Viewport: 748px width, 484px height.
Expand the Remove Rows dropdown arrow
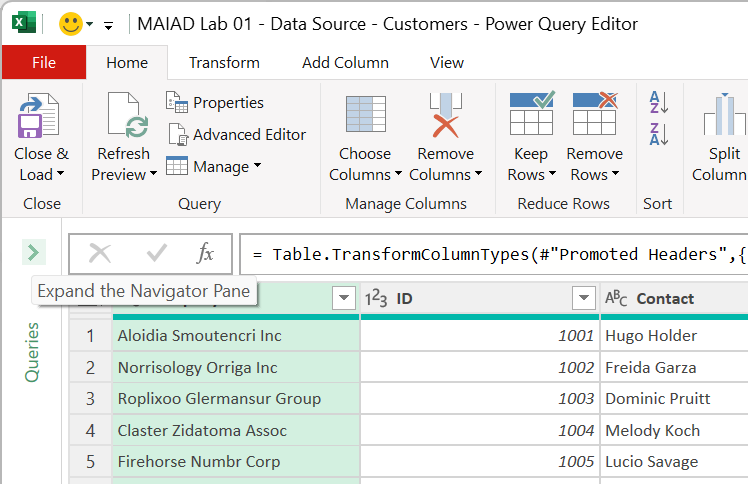tap(615, 174)
